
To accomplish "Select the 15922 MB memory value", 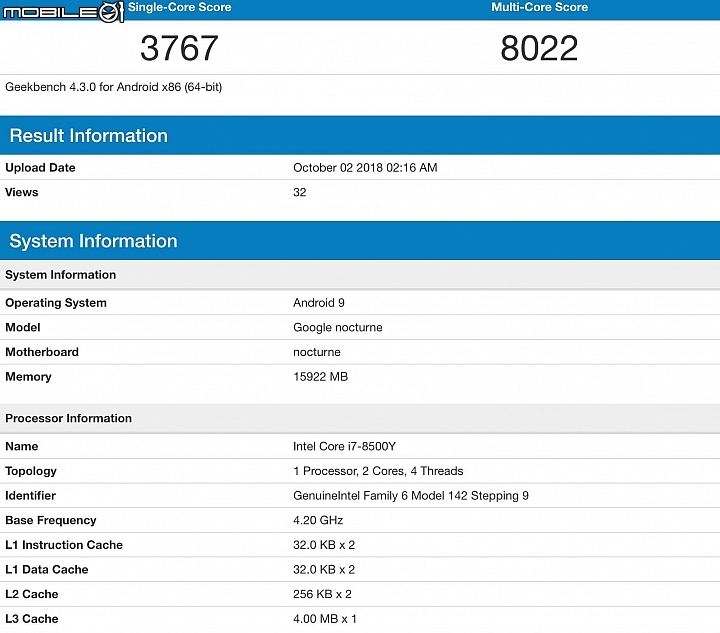I will point(321,376).
